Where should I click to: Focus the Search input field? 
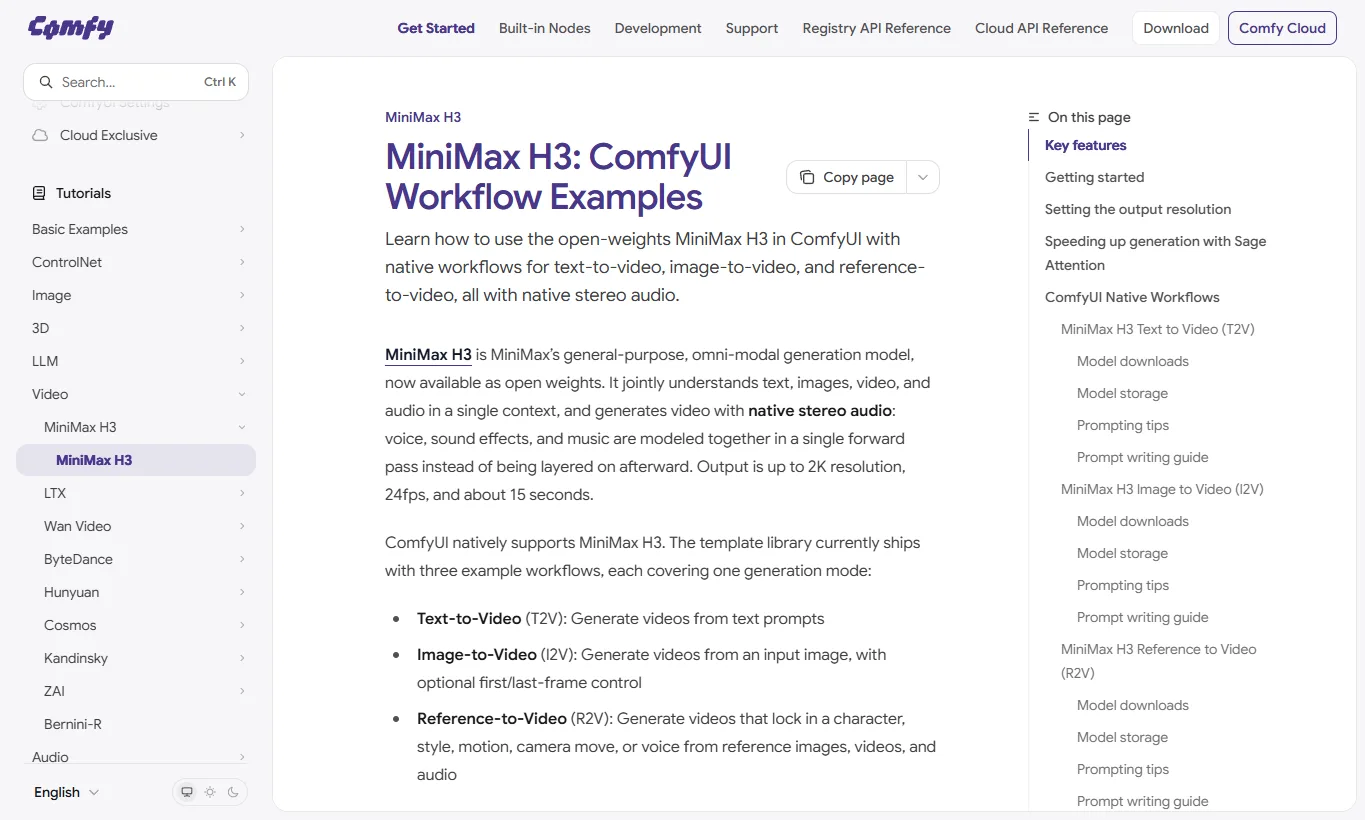(x=136, y=82)
